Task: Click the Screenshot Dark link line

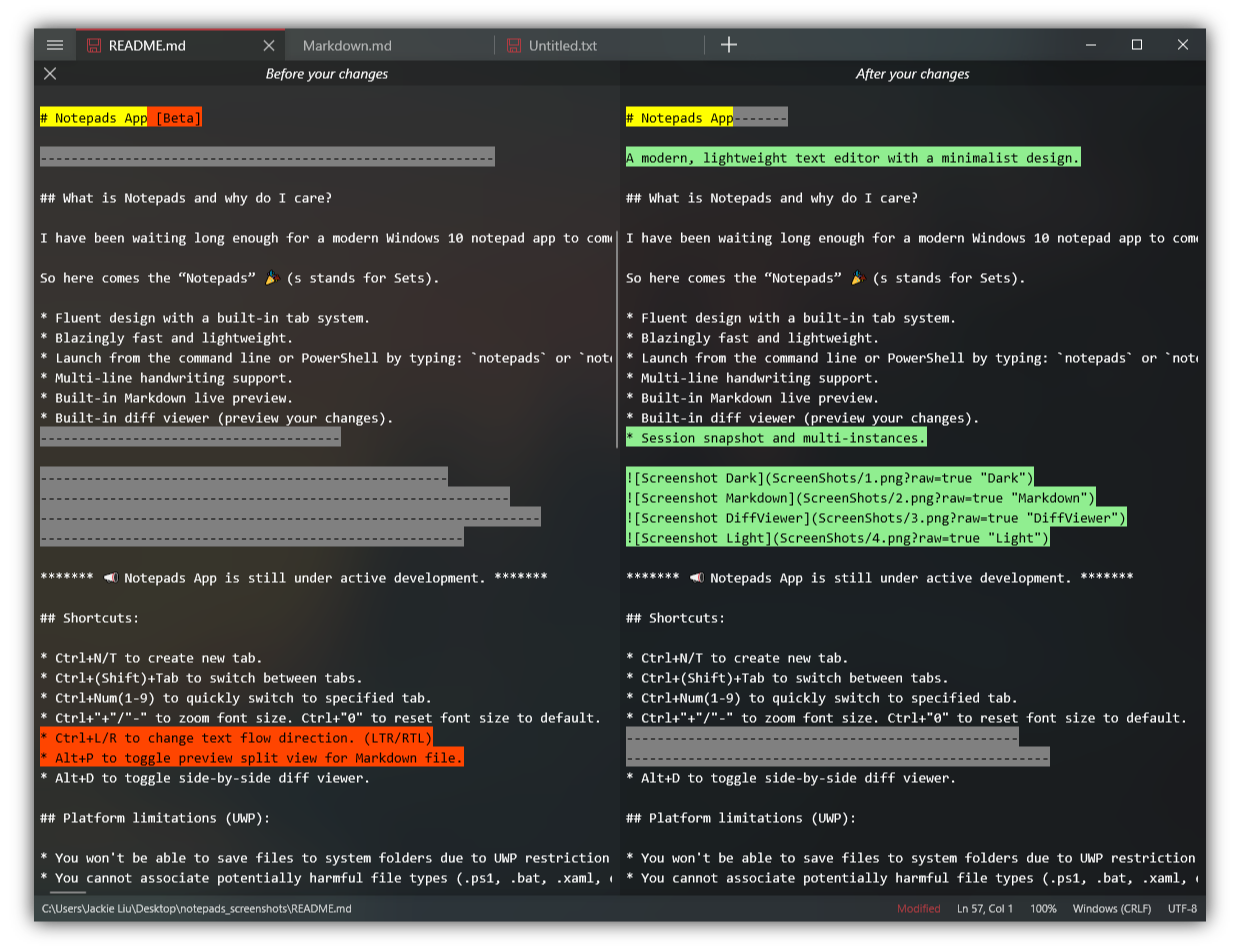Action: 829,478
